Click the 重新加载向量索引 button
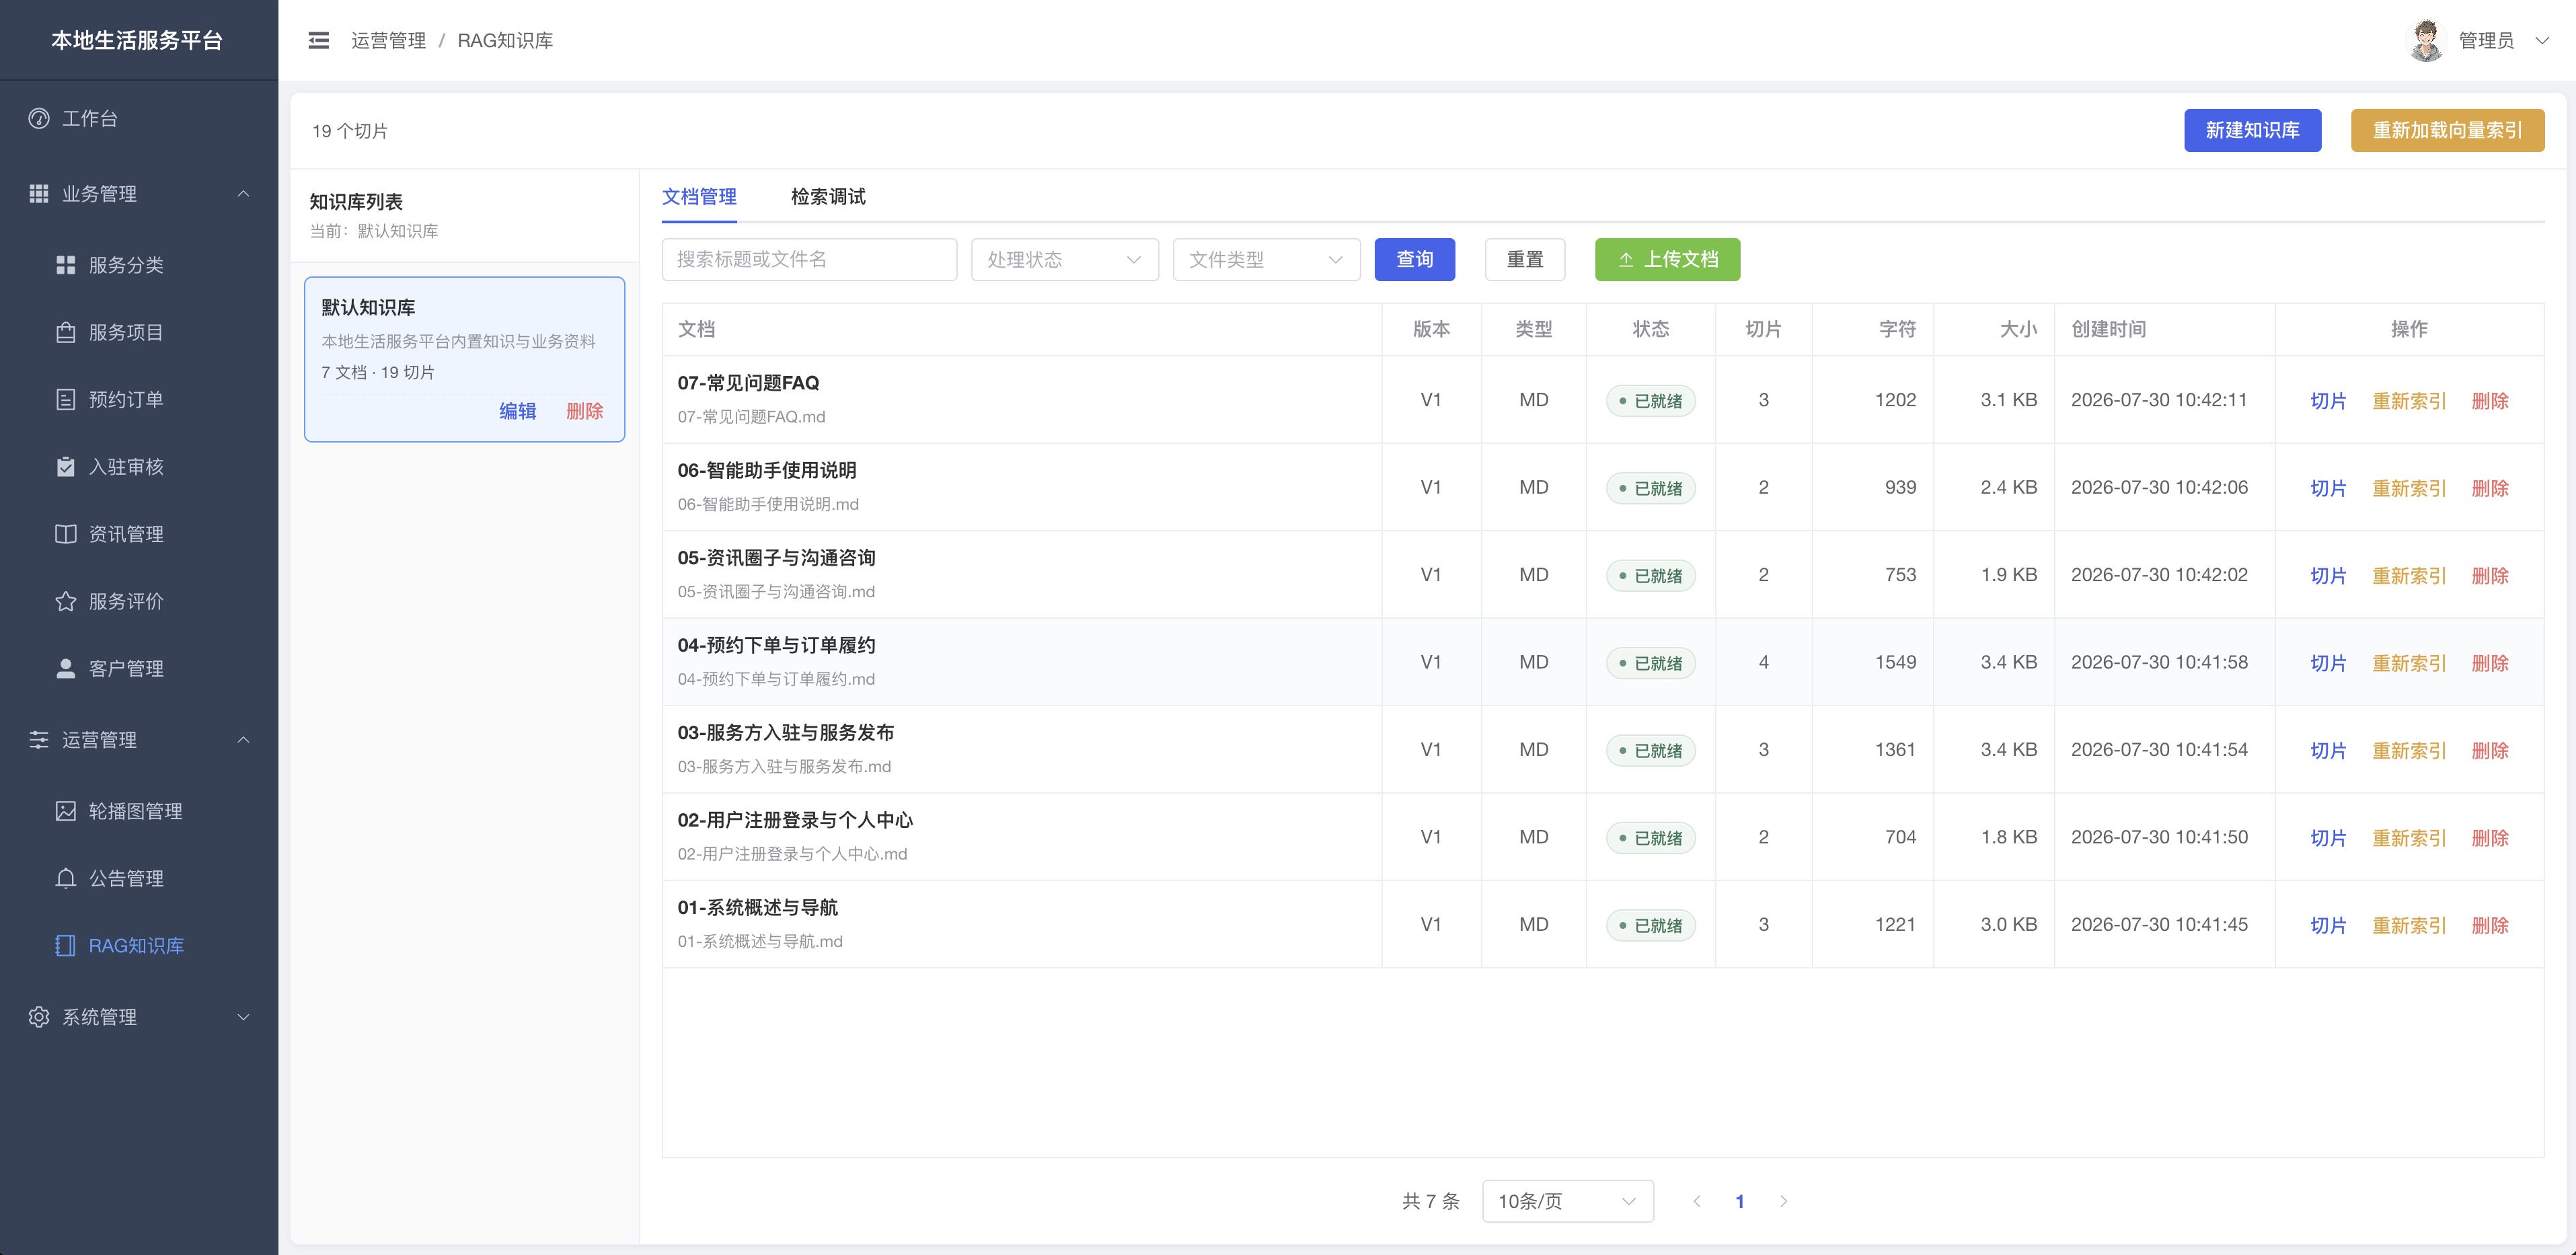 [x=2447, y=130]
